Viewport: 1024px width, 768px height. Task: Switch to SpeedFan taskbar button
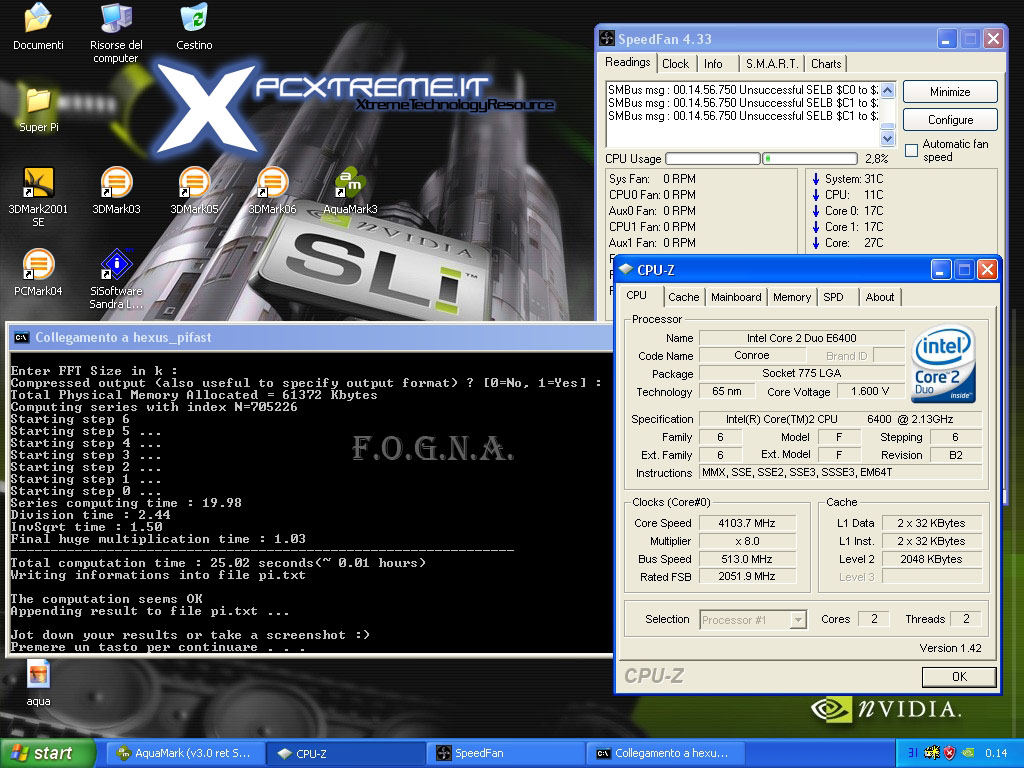point(507,753)
